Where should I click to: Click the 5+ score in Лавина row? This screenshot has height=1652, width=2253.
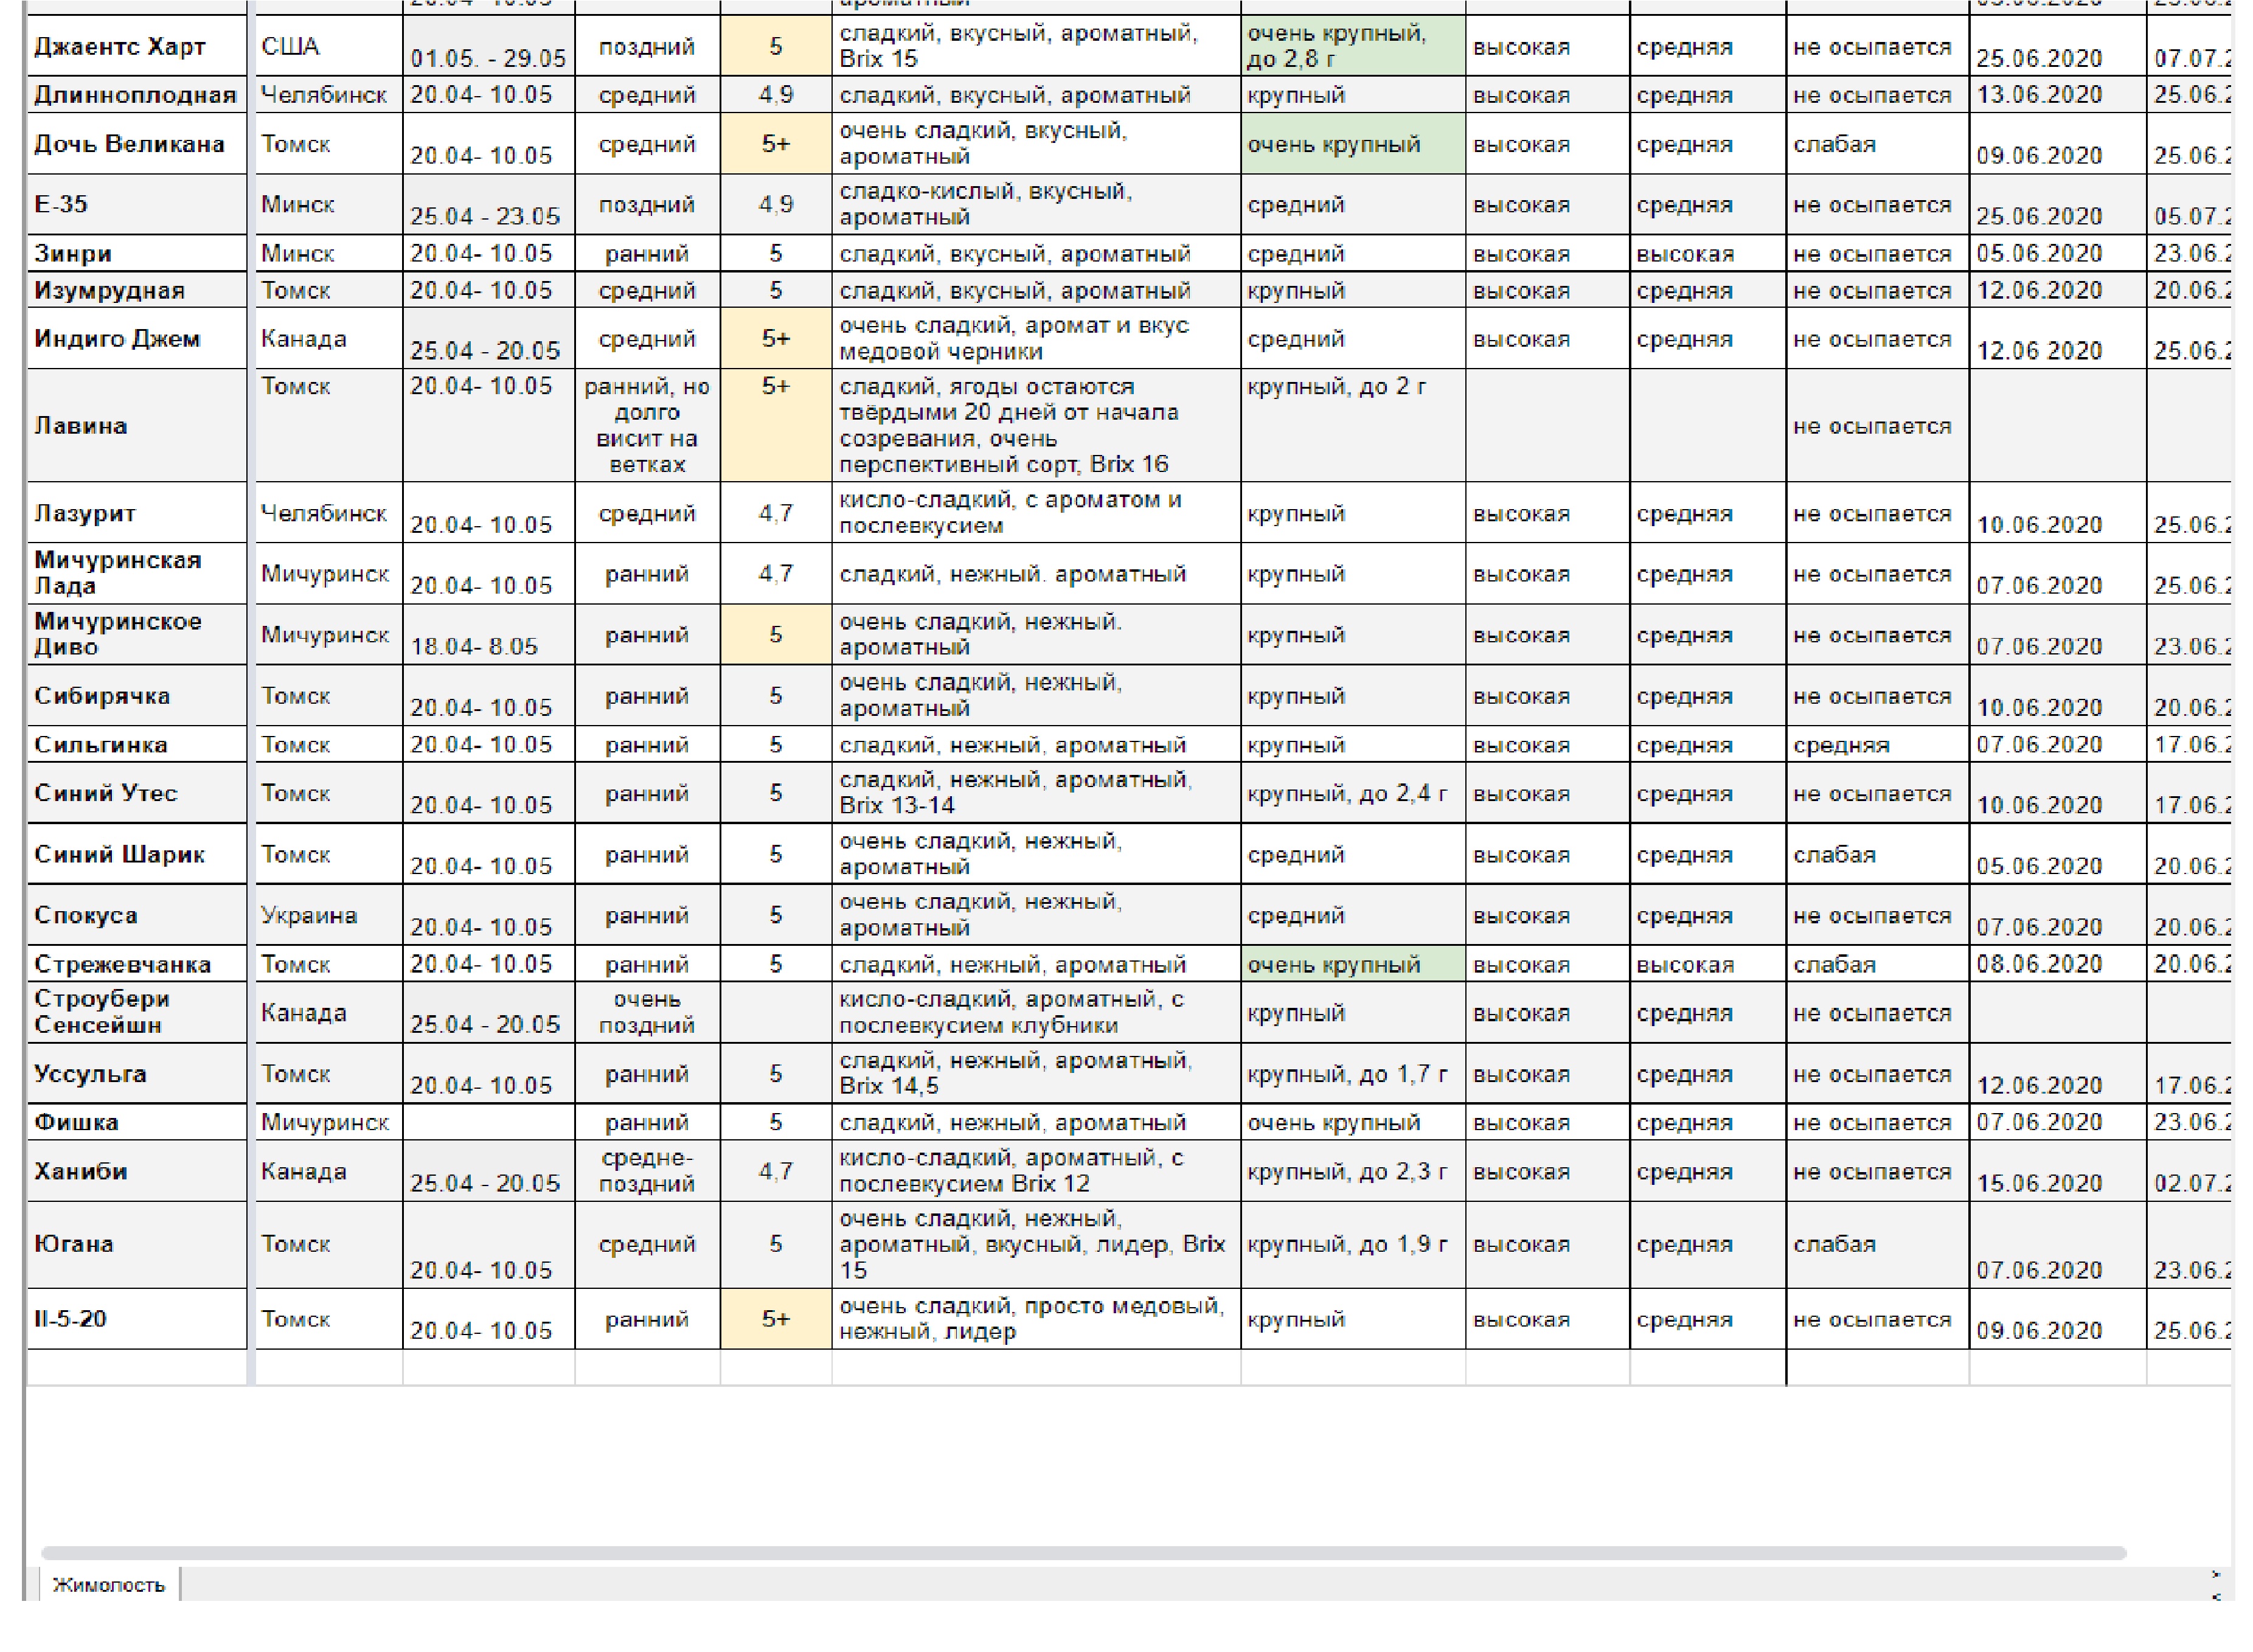[x=776, y=425]
